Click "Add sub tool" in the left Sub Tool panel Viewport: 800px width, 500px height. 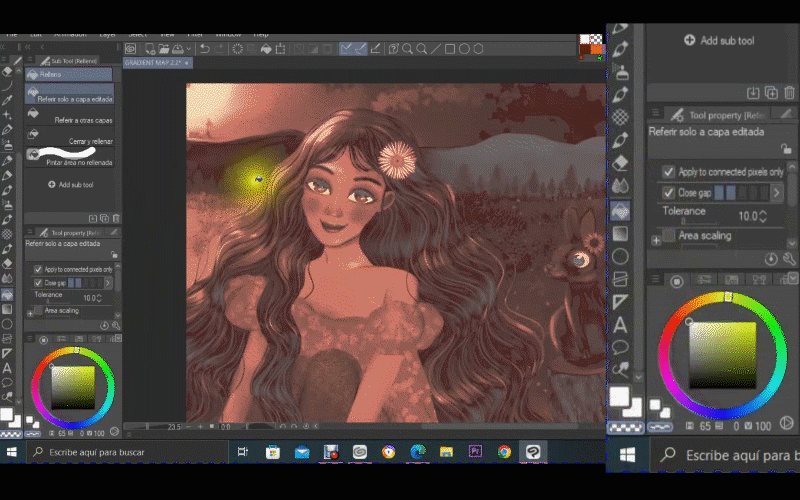[x=71, y=185]
